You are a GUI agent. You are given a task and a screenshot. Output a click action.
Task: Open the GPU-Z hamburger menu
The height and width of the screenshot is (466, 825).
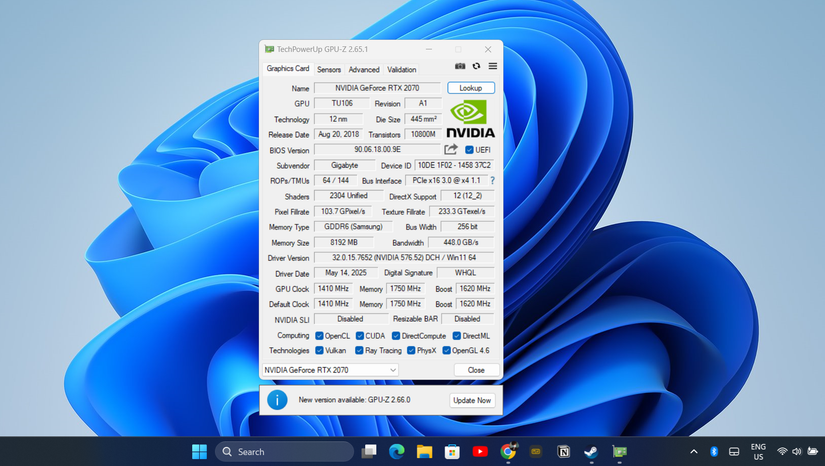click(x=492, y=67)
